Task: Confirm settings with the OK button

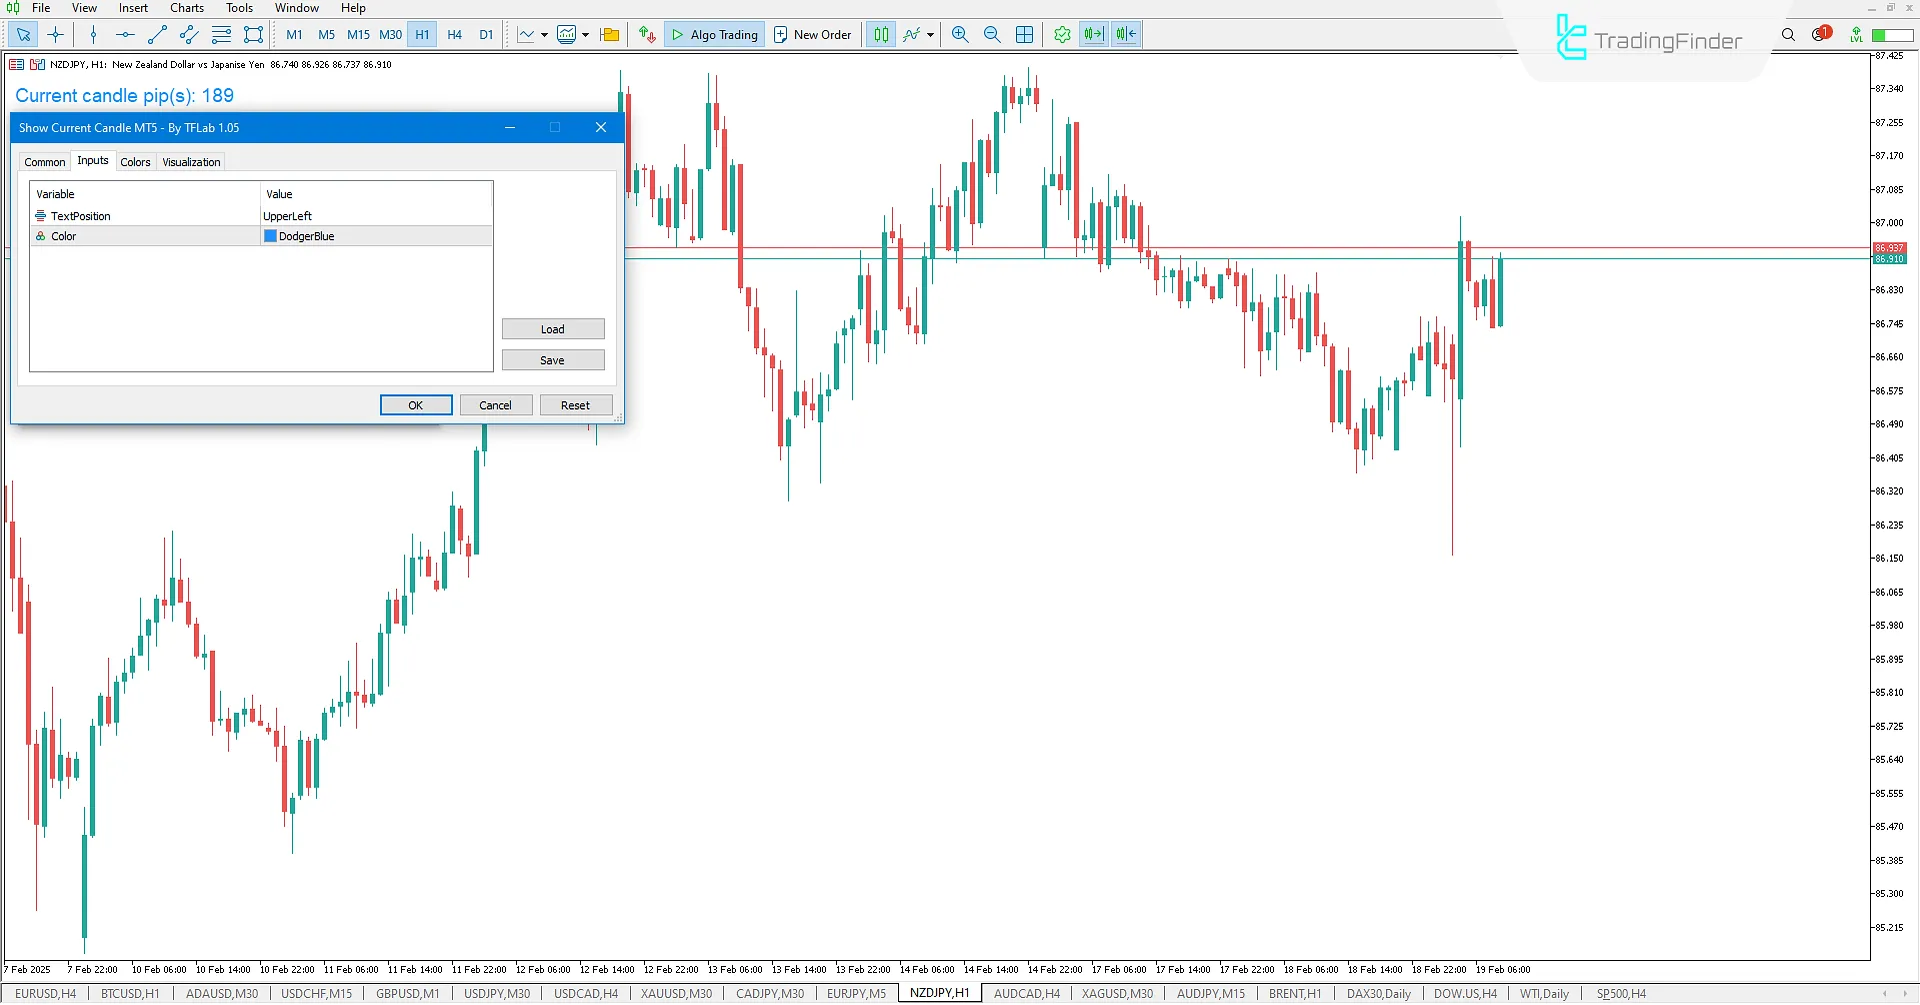Action: tap(415, 404)
